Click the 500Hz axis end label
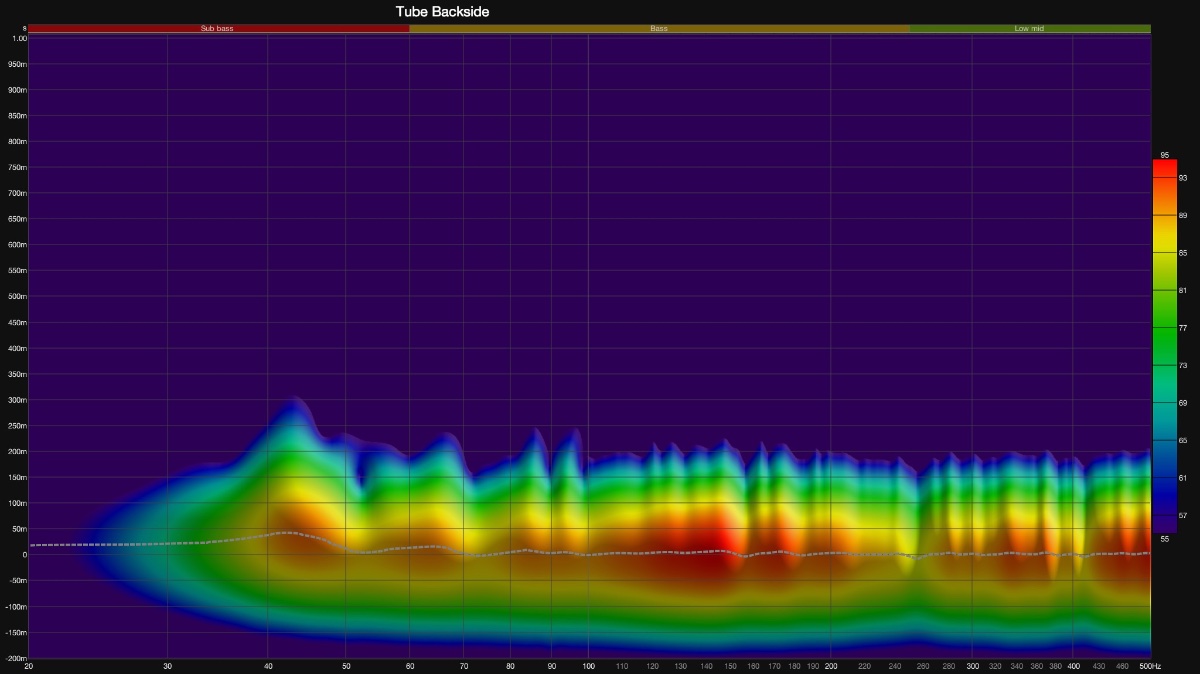Image resolution: width=1200 pixels, height=674 pixels. point(1150,666)
